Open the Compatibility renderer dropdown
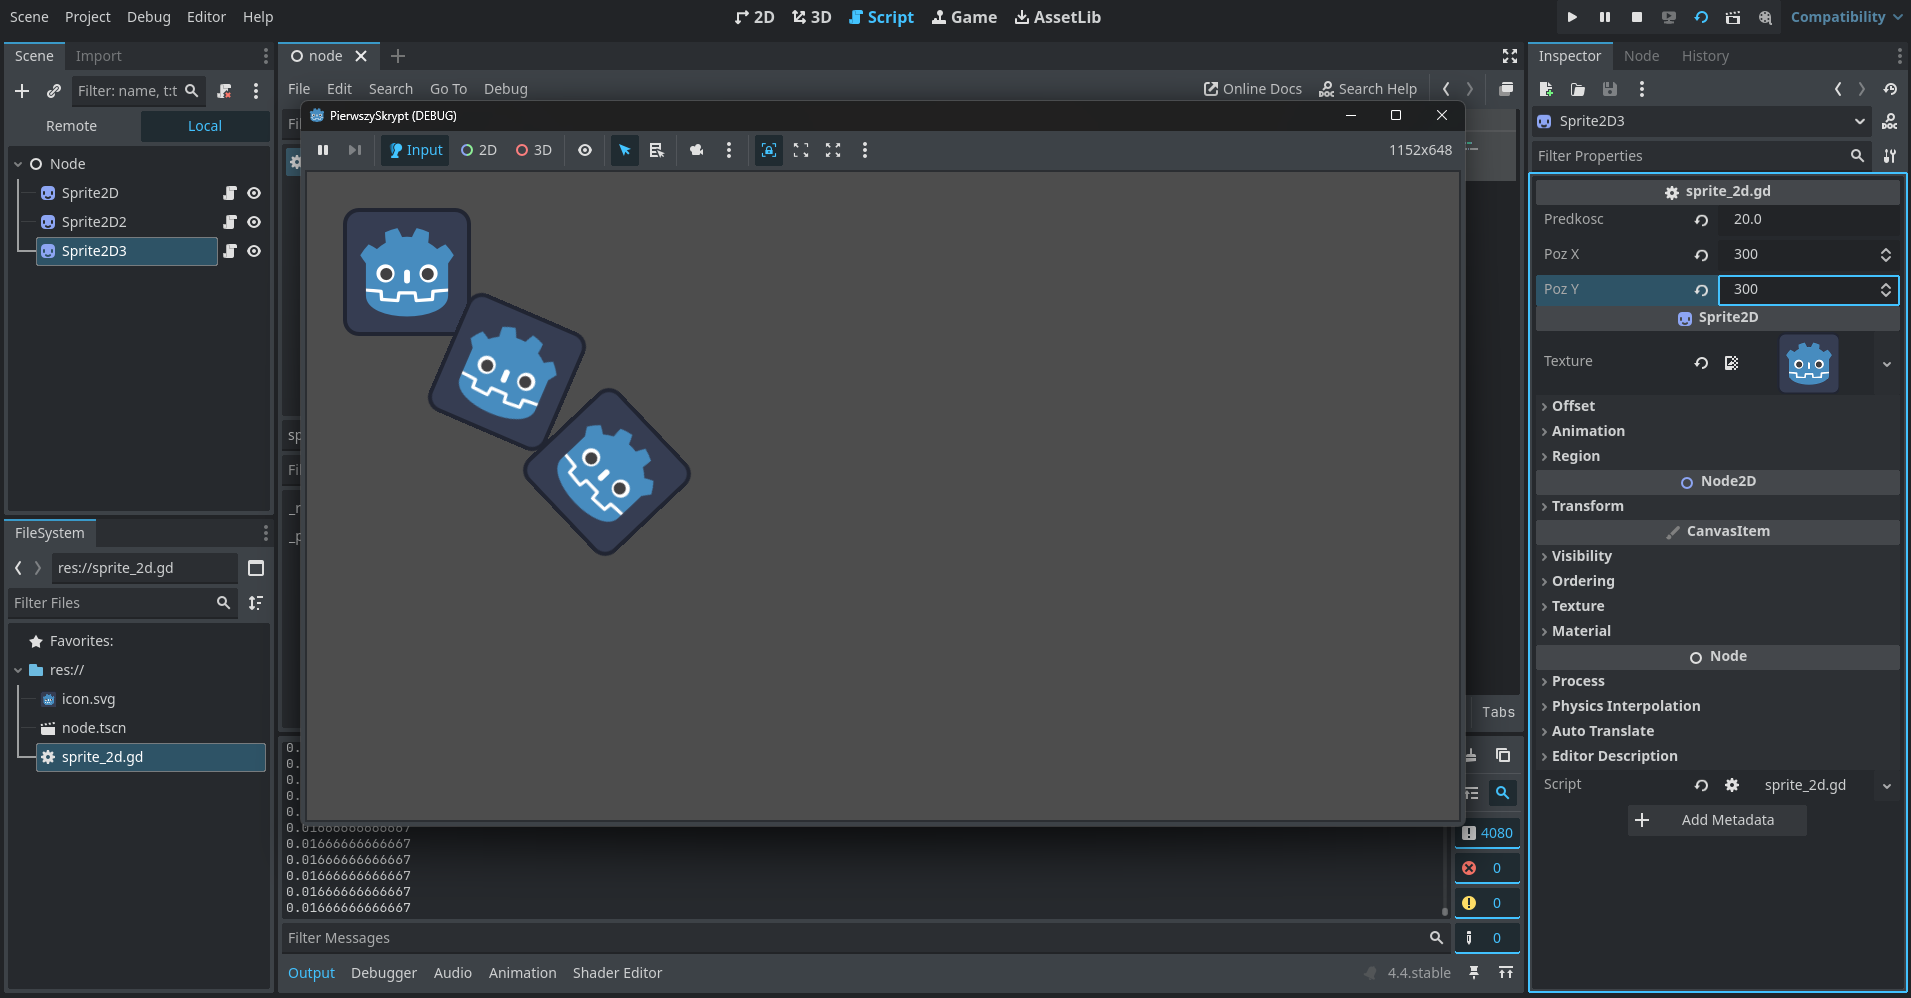 pos(1846,17)
